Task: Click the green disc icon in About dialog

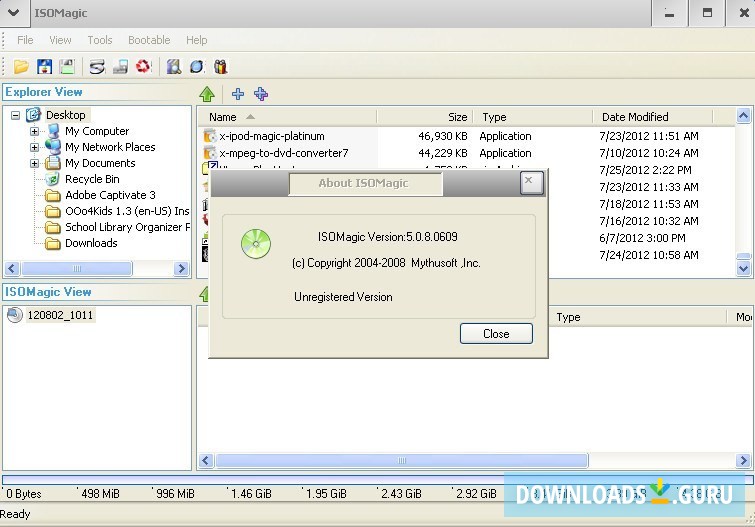Action: (256, 244)
